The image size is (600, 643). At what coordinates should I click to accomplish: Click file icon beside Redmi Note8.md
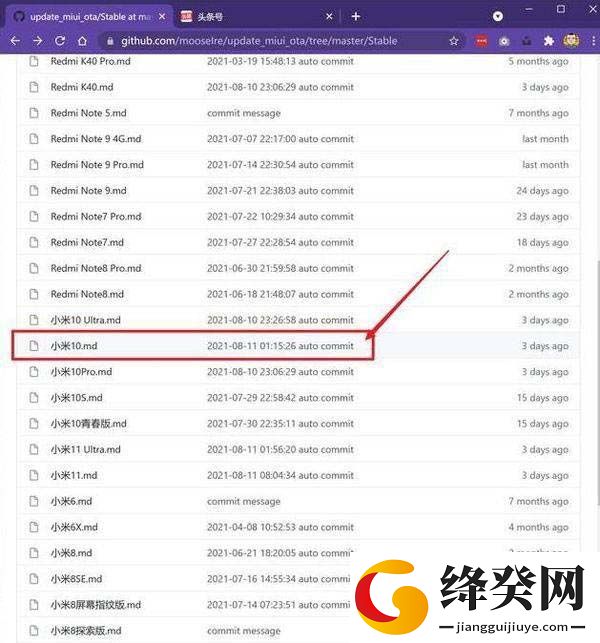coord(34,294)
